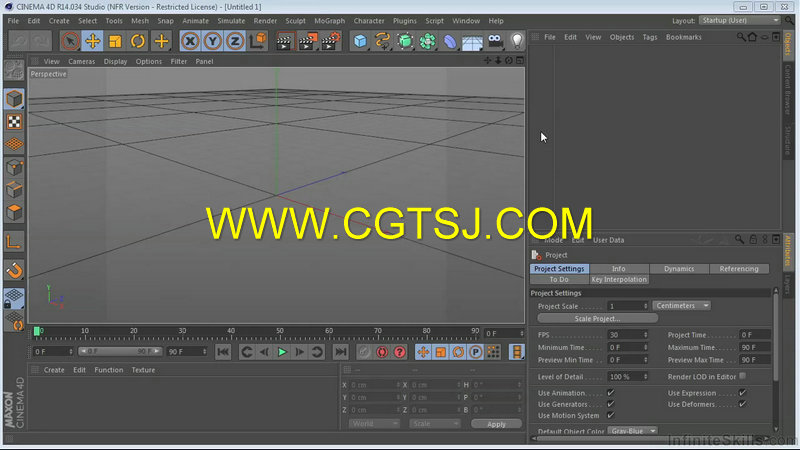The image size is (800, 450).
Task: Open the spline tools icon
Action: tap(382, 41)
